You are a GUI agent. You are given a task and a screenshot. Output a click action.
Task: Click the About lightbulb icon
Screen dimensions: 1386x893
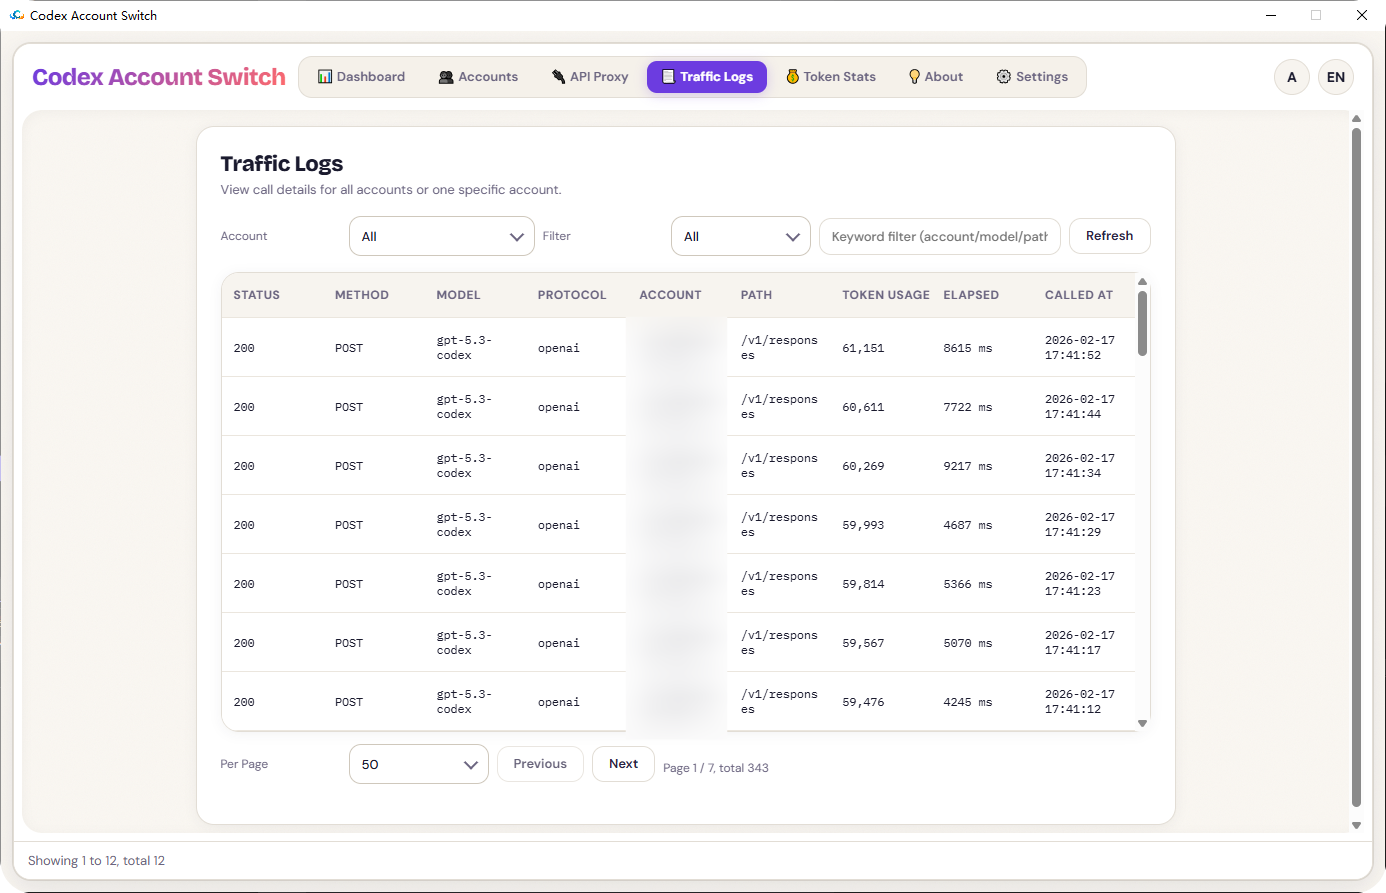(913, 76)
